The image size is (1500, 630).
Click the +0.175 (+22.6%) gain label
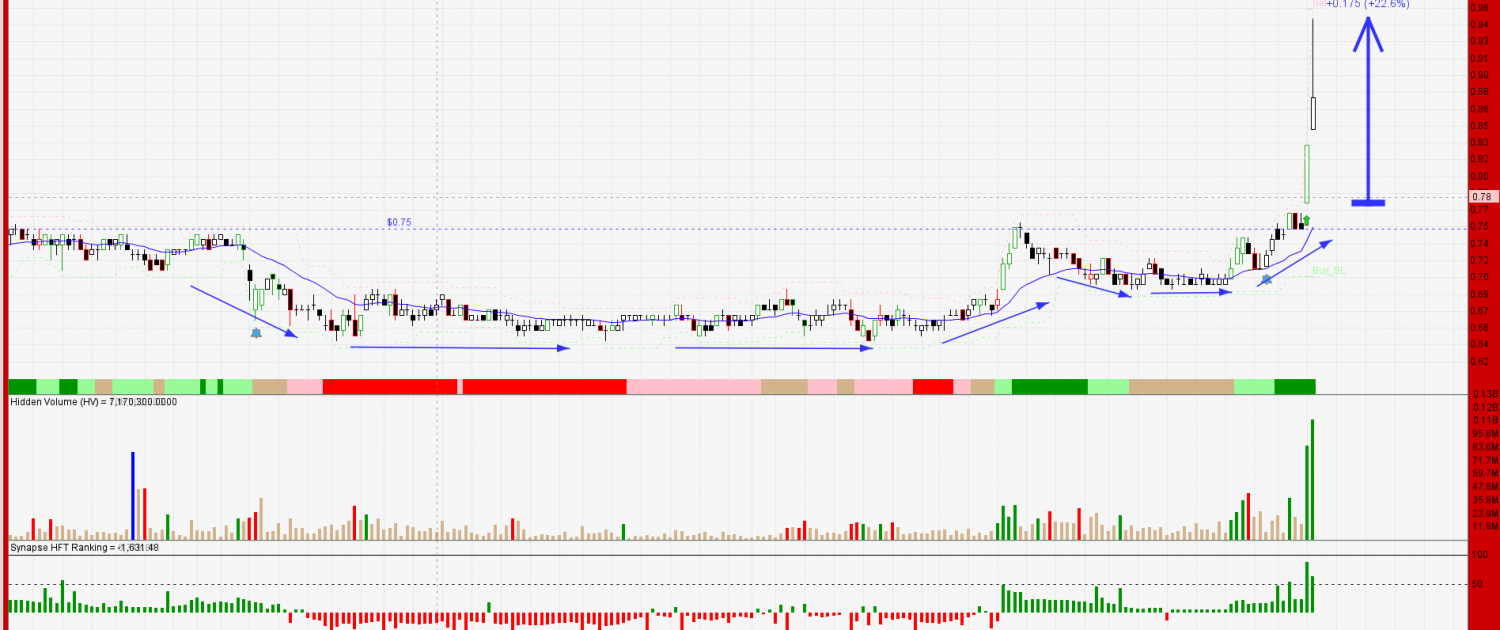pos(1368,4)
